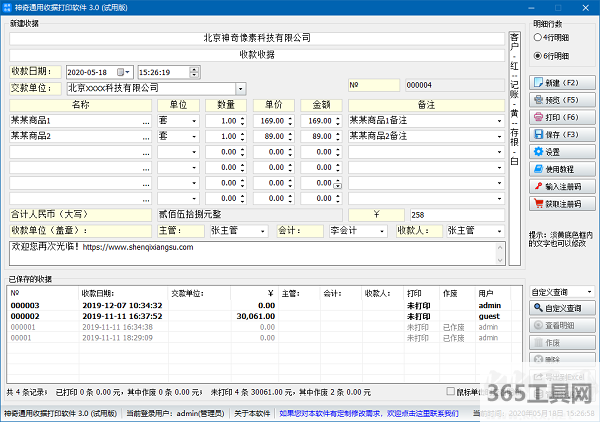This screenshot has height=422, width=600.
Task: Expand the 交款单位 payer dropdown
Action: 240,88
